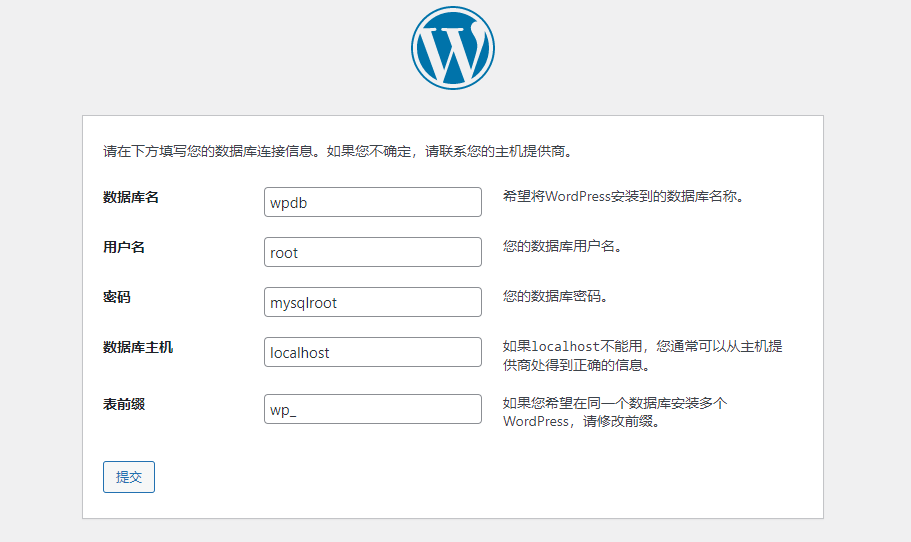This screenshot has height=542, width=911.
Task: Submit the form with the 提交 button
Action: click(129, 477)
